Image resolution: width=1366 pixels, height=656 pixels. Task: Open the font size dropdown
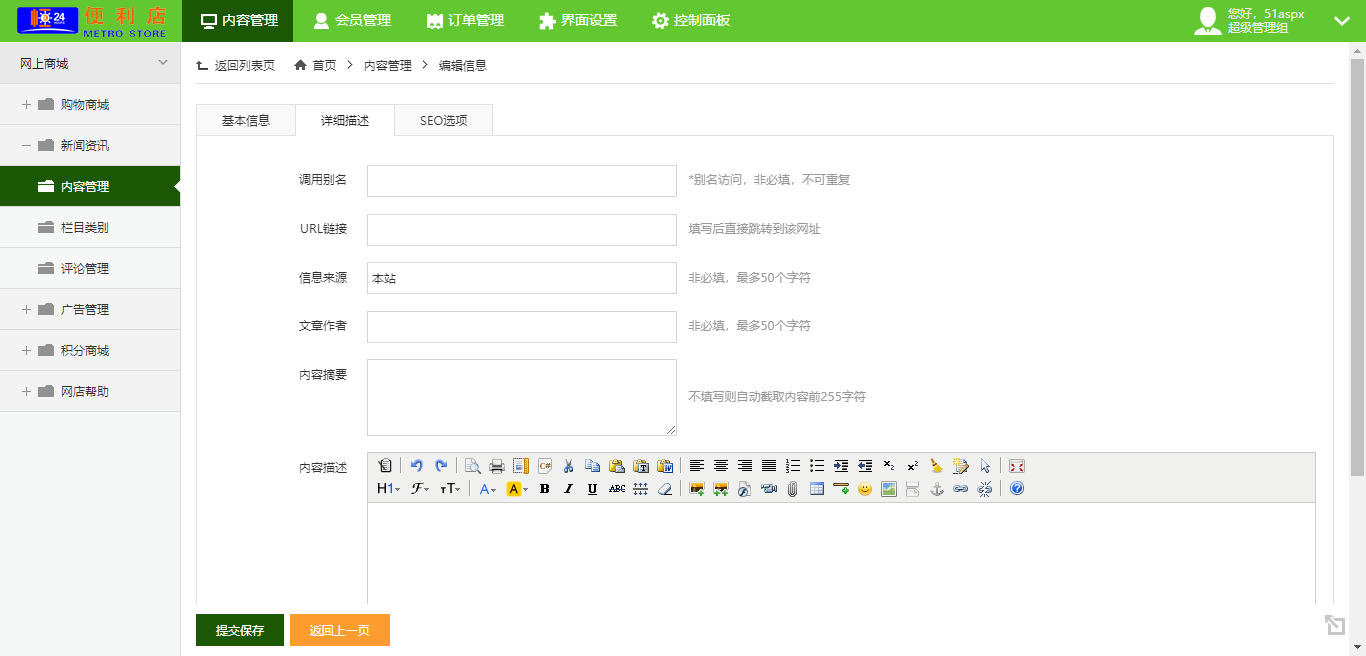[x=450, y=489]
